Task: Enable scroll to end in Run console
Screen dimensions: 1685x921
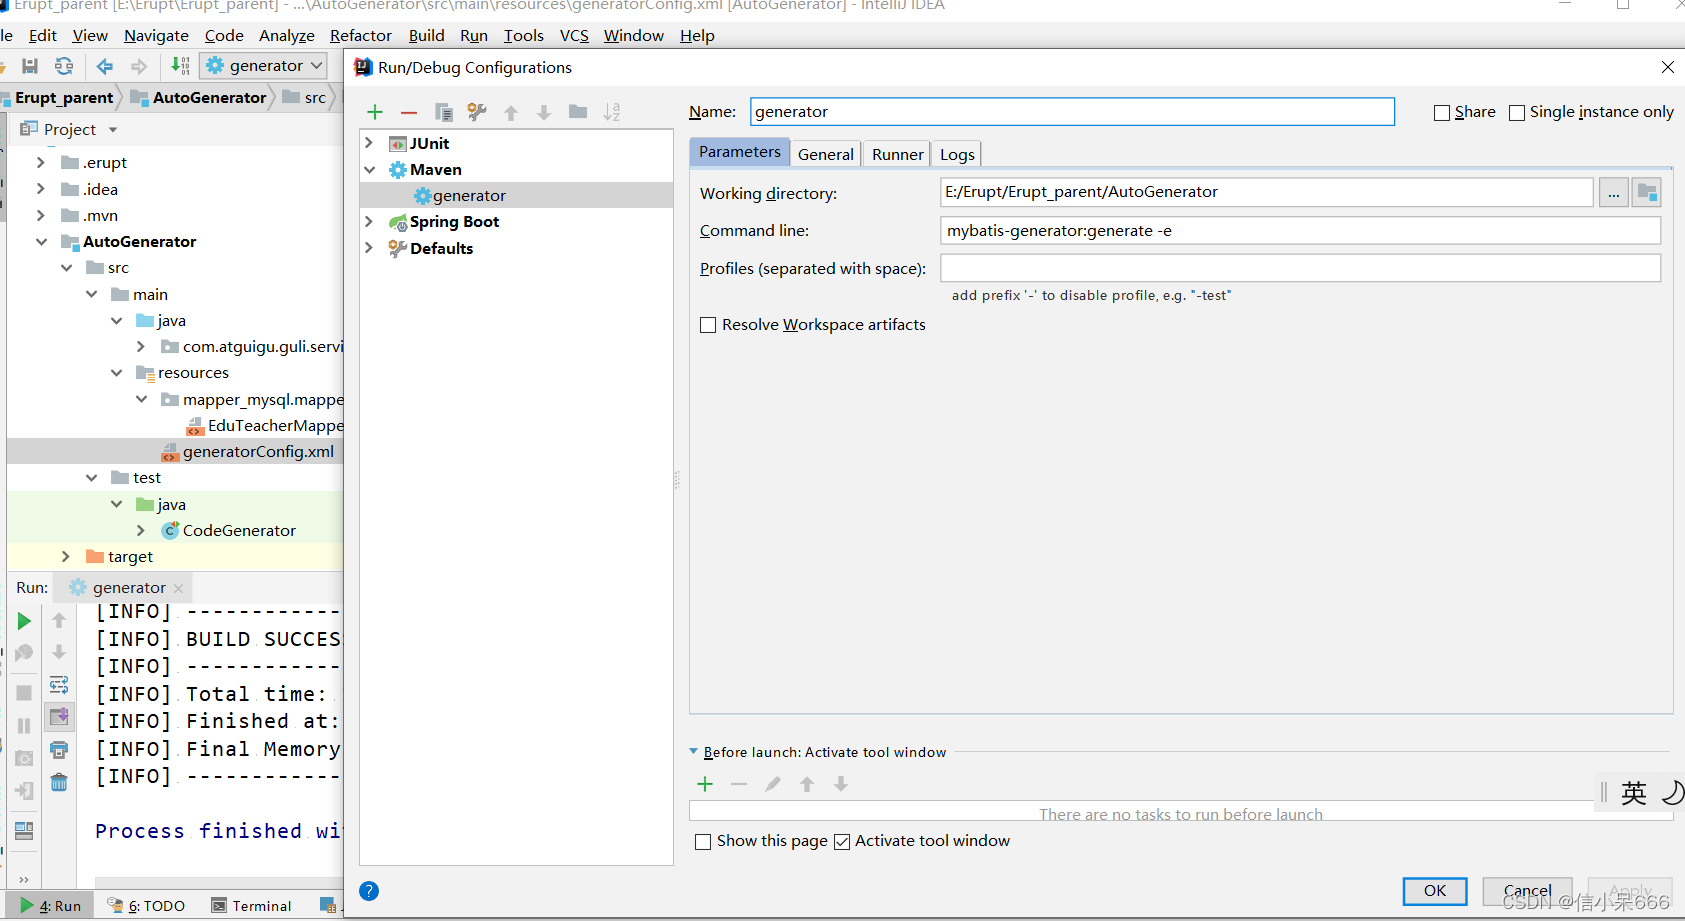Action: (59, 716)
